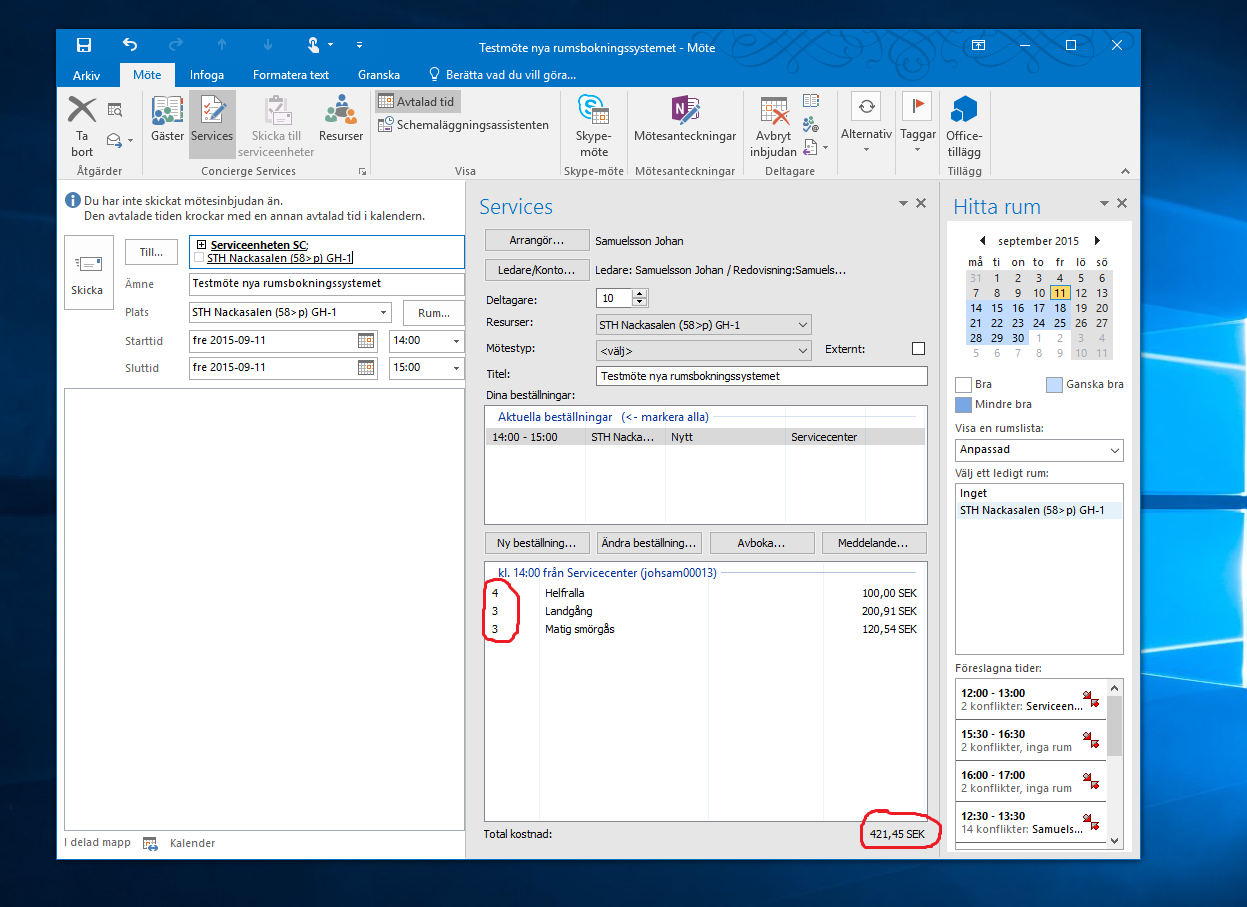This screenshot has height=907, width=1247.
Task: Open the Formatera text tab
Action: click(291, 75)
